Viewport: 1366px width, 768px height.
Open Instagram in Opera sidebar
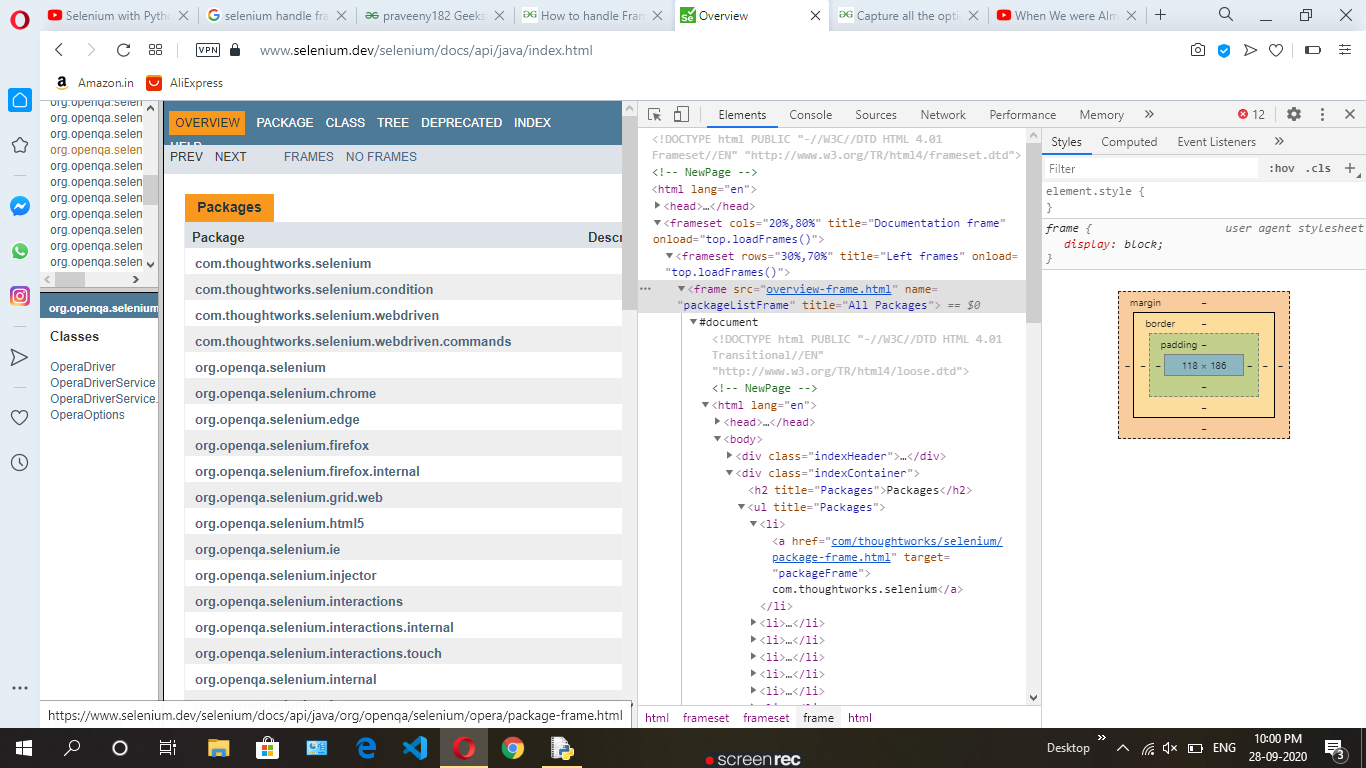click(x=19, y=296)
